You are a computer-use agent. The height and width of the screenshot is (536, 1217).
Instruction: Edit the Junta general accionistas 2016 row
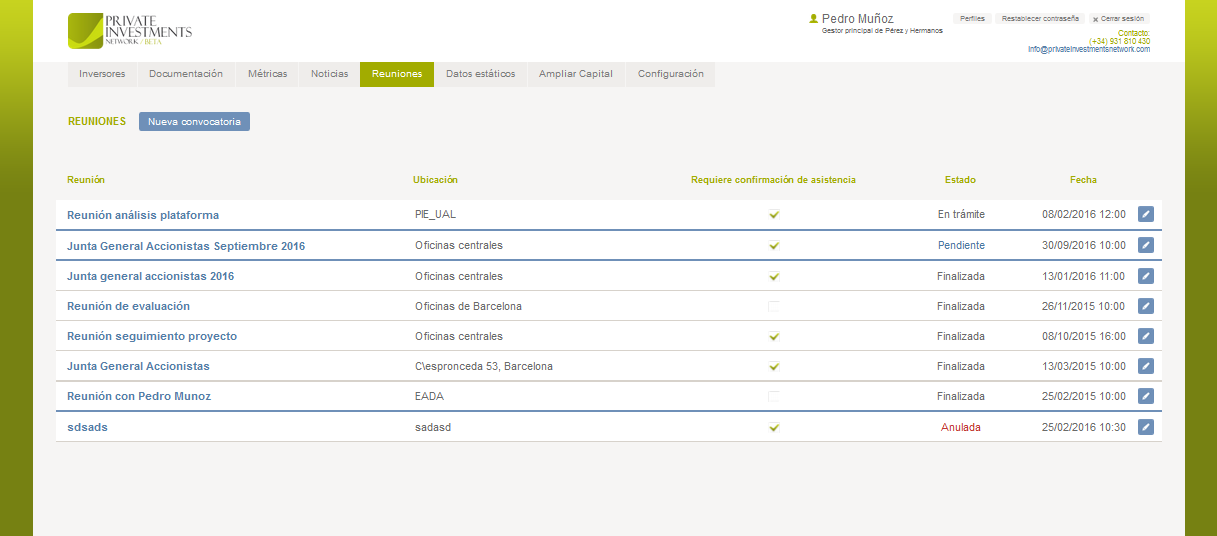tap(1146, 276)
